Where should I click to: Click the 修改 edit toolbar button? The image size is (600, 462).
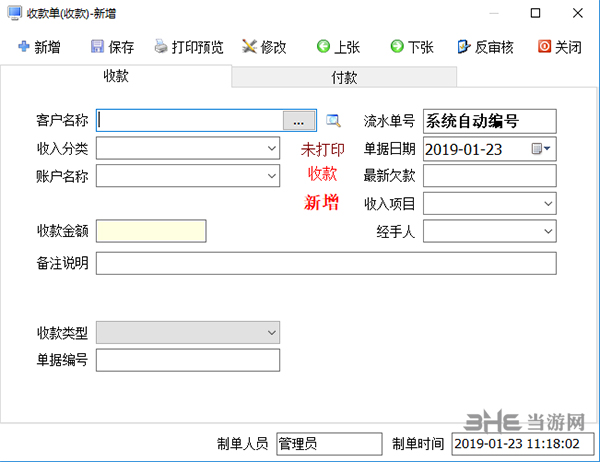[x=264, y=47]
